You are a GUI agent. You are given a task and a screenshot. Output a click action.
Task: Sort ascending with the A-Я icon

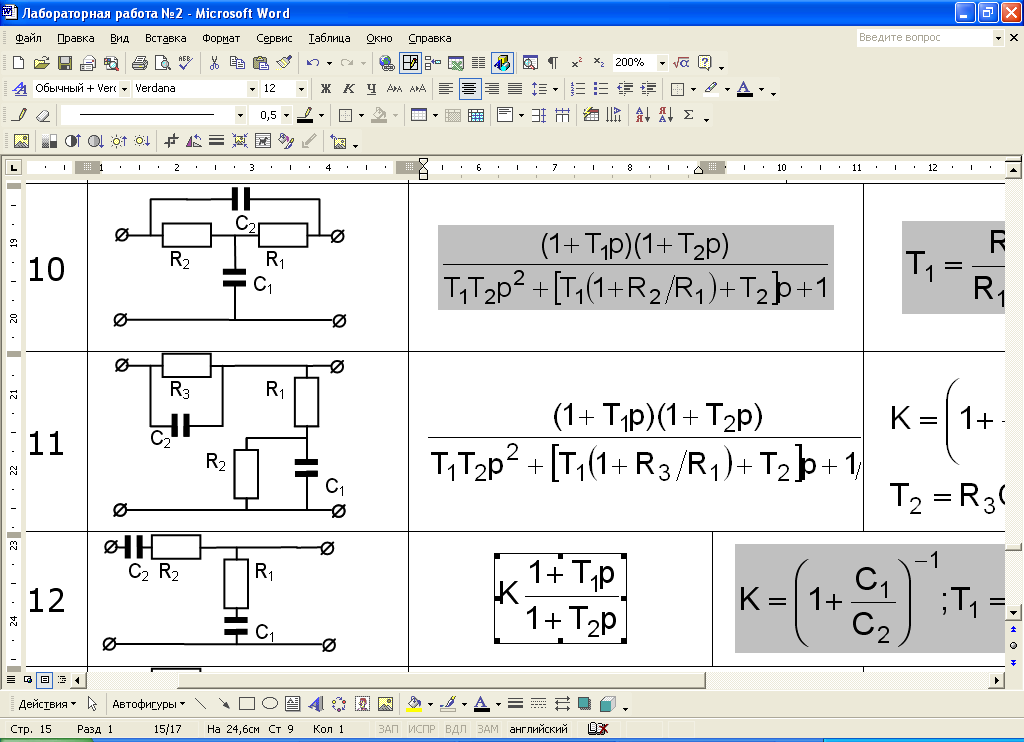point(643,116)
